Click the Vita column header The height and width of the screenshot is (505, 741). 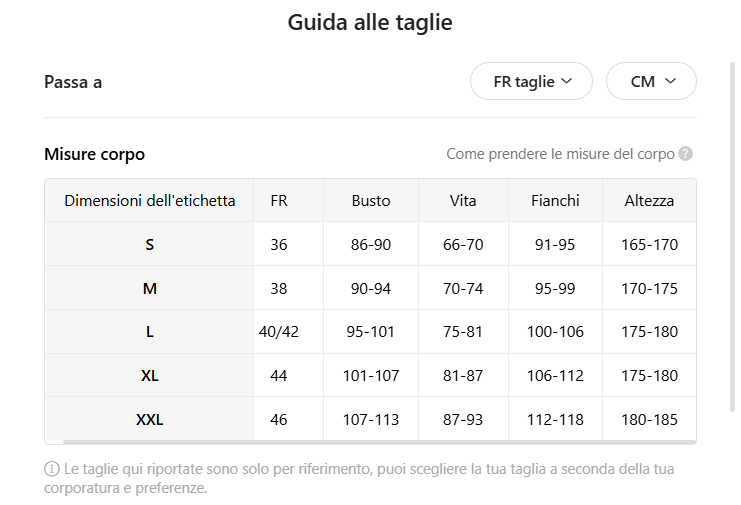pyautogui.click(x=463, y=200)
